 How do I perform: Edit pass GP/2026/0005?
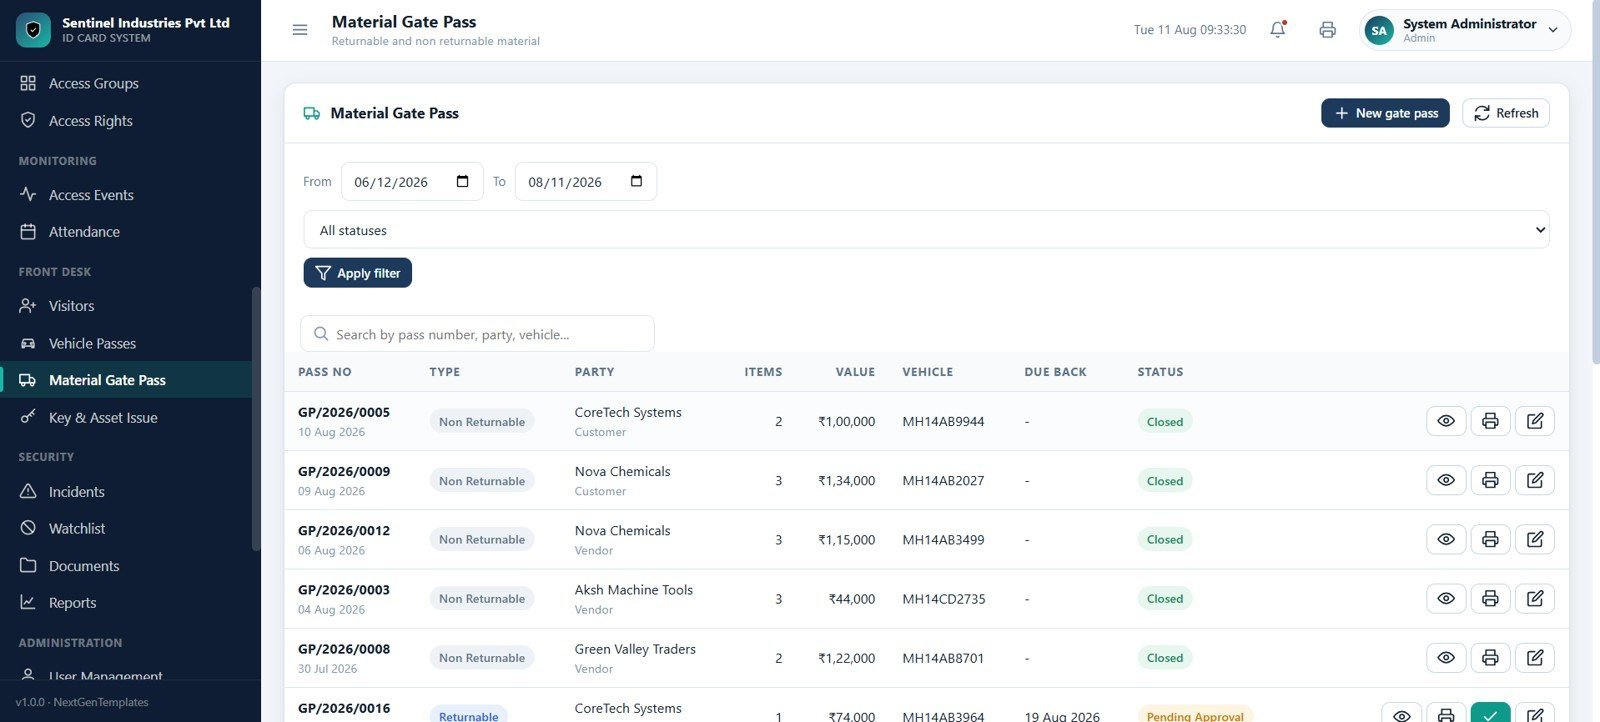pyautogui.click(x=1535, y=421)
